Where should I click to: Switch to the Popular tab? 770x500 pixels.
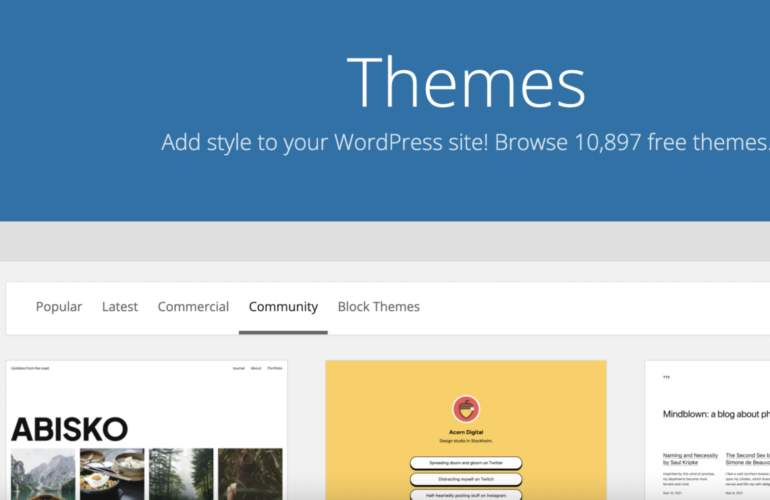(59, 307)
